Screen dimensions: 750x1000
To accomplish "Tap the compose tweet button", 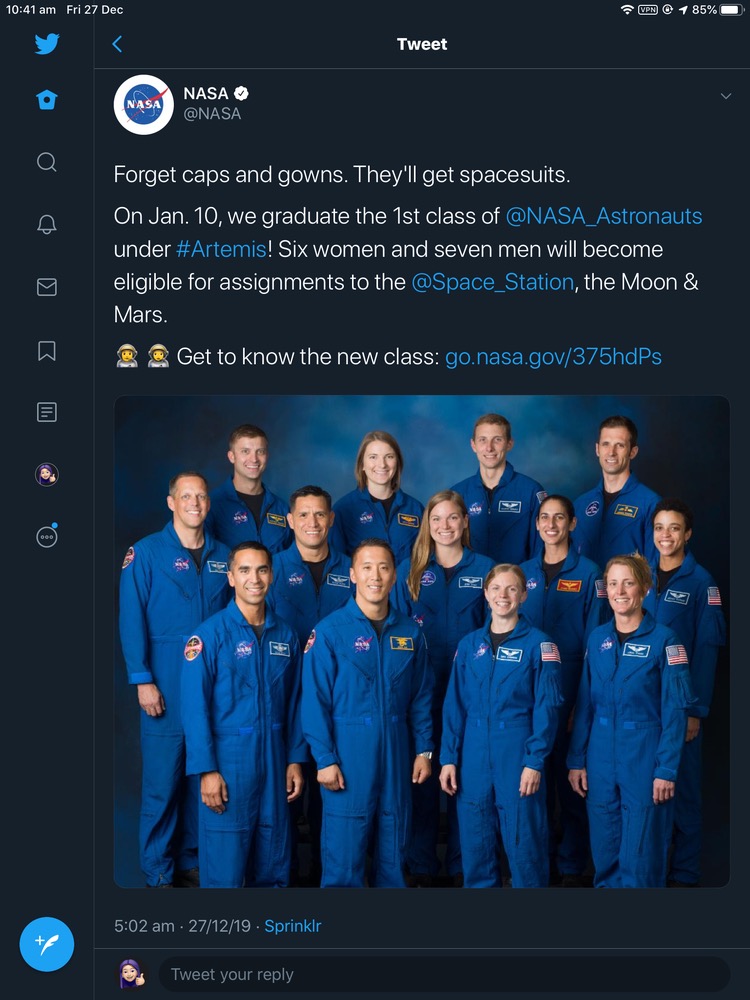I will point(47,944).
